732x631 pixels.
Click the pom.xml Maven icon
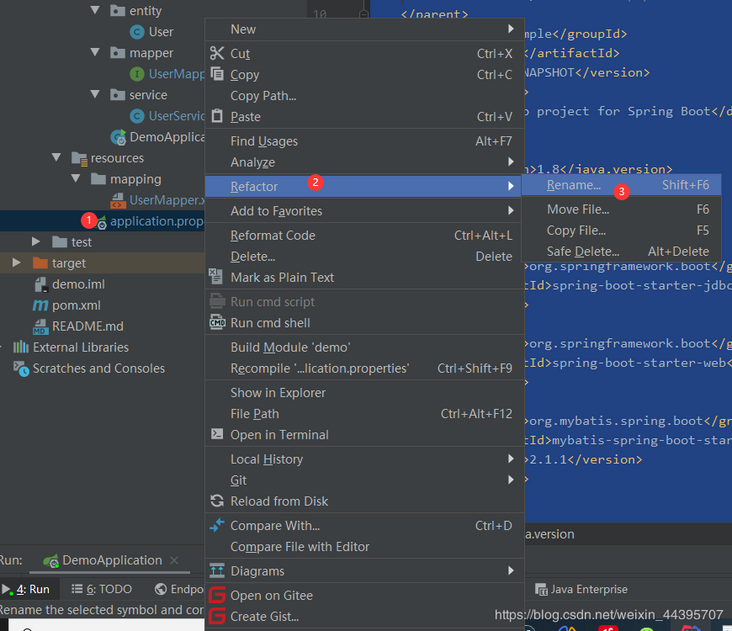[x=40, y=305]
